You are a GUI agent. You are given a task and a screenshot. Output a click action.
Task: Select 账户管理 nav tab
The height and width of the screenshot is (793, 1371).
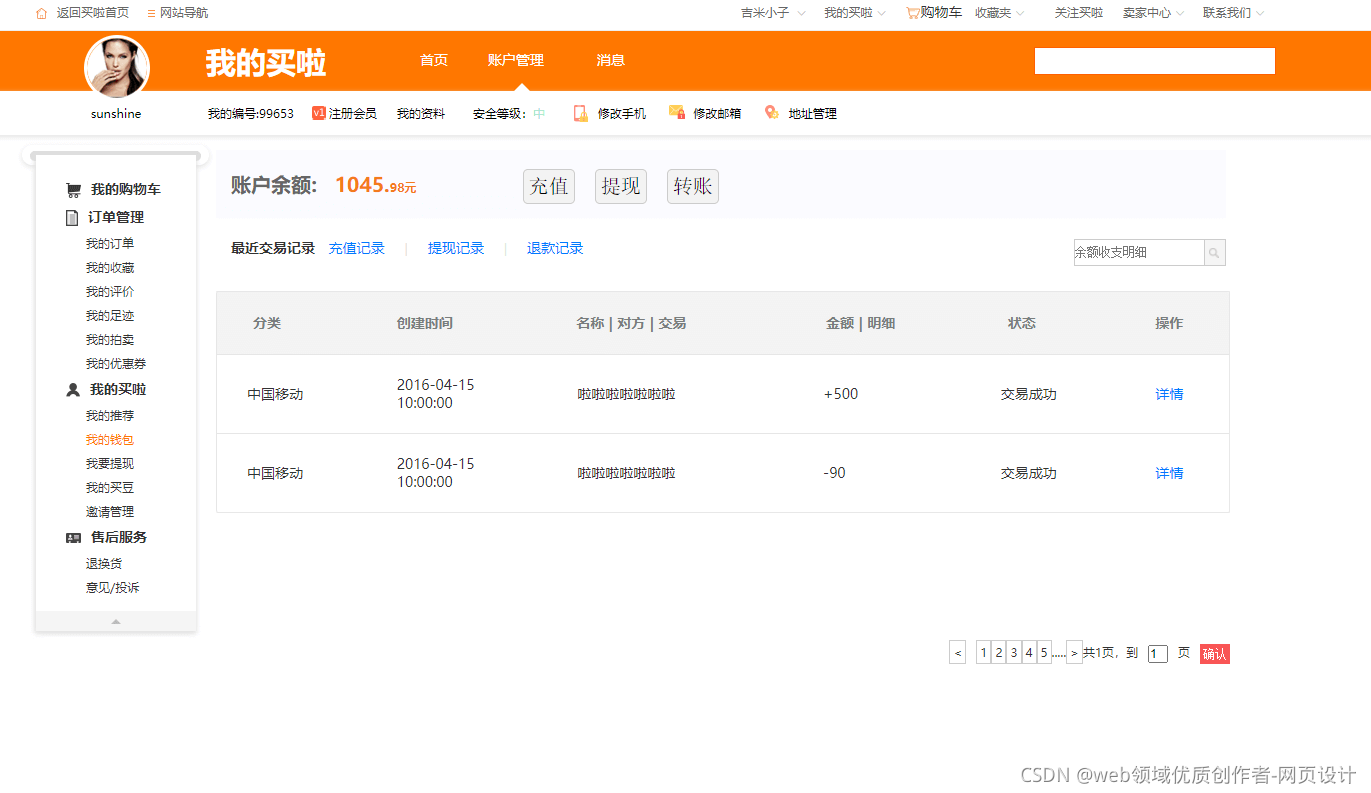click(x=516, y=60)
